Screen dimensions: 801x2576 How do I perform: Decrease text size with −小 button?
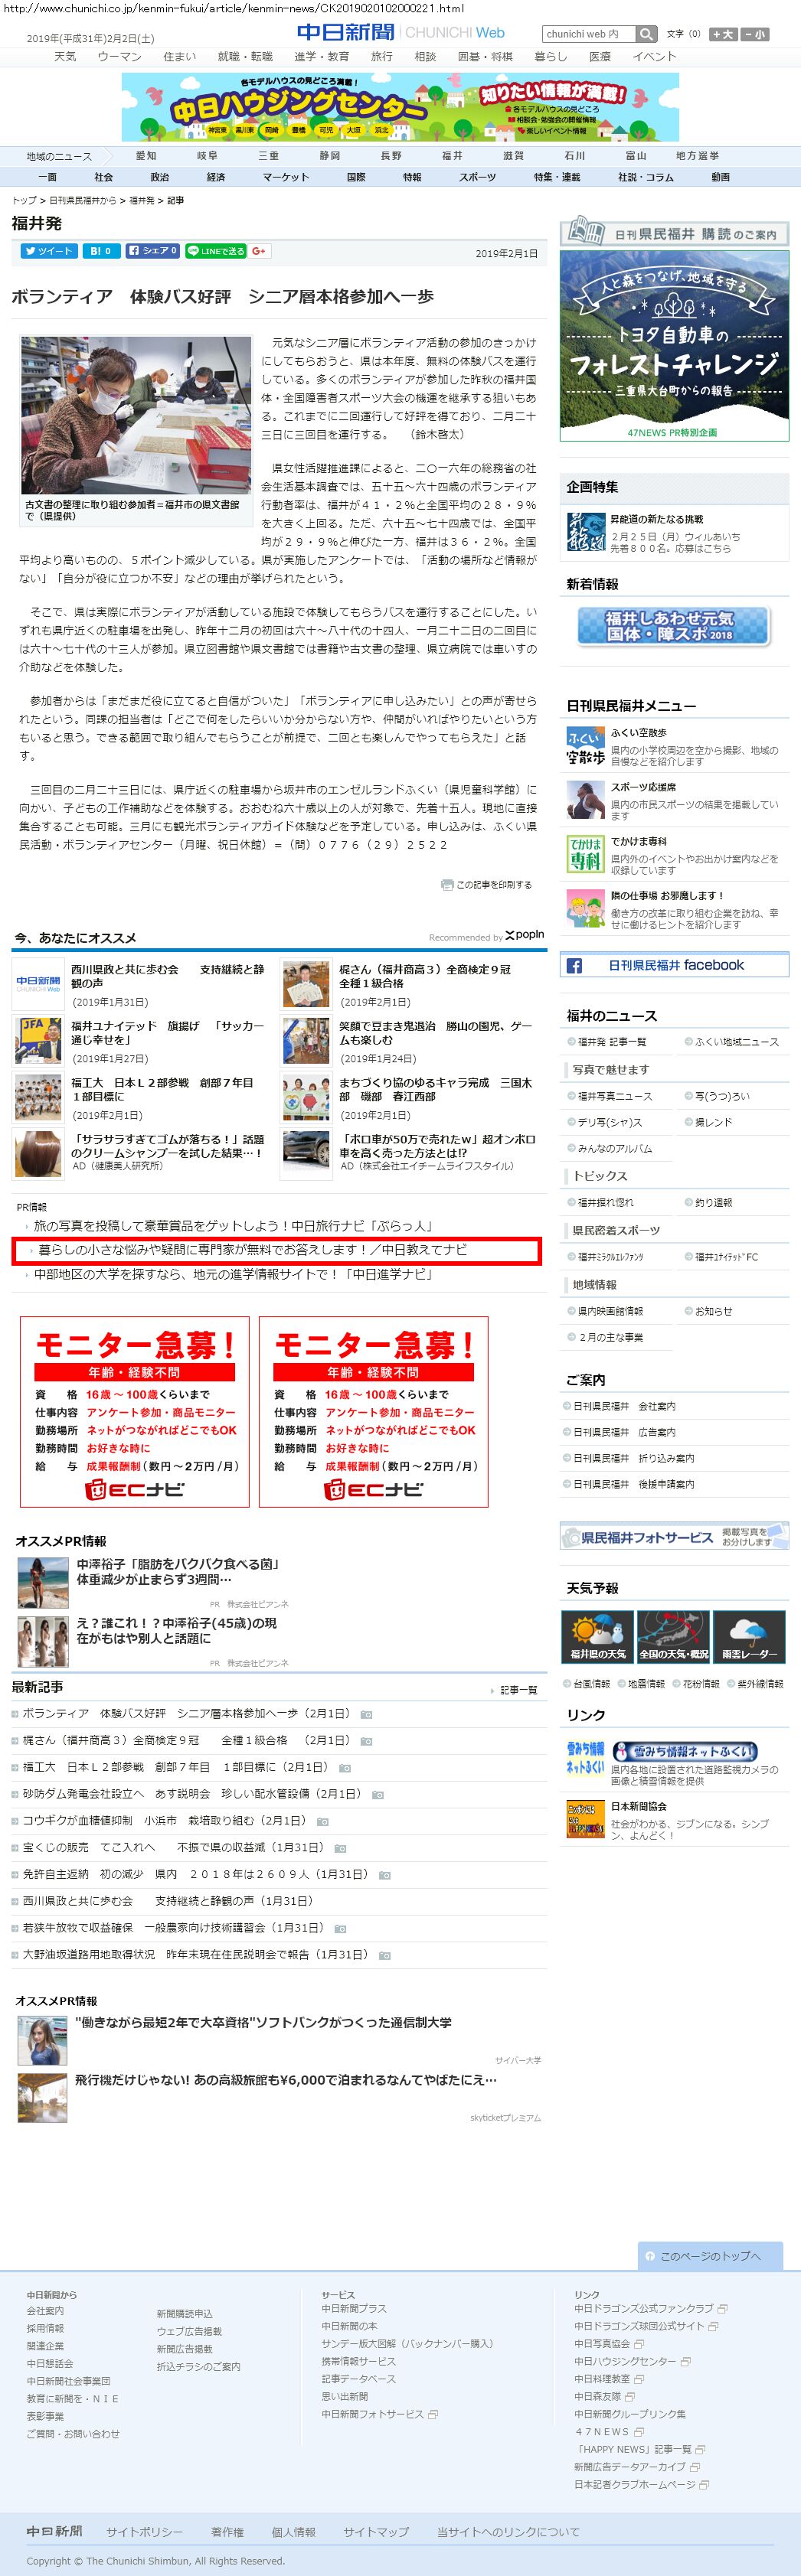coord(755,34)
